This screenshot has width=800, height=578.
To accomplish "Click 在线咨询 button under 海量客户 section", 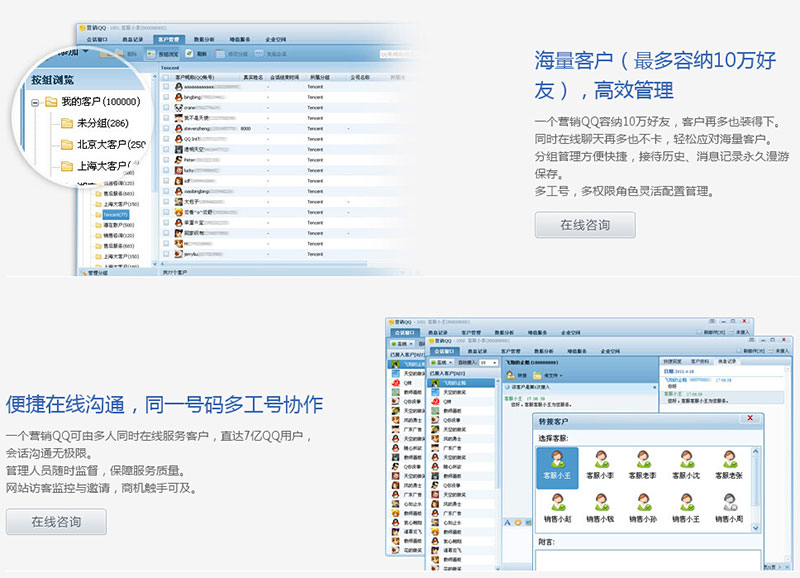I will click(x=585, y=225).
